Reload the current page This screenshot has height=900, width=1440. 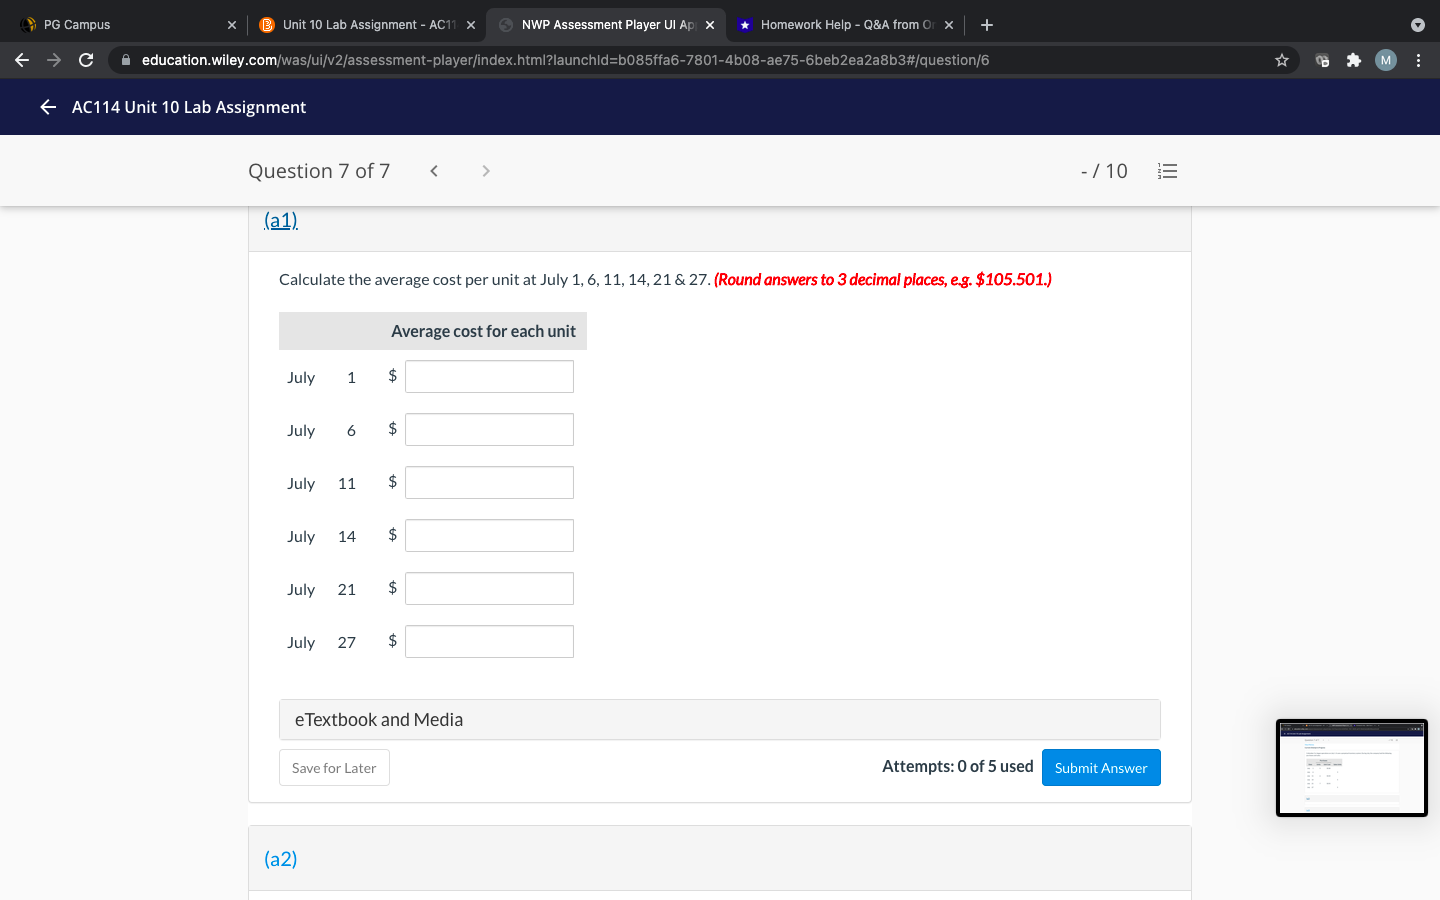coord(86,60)
